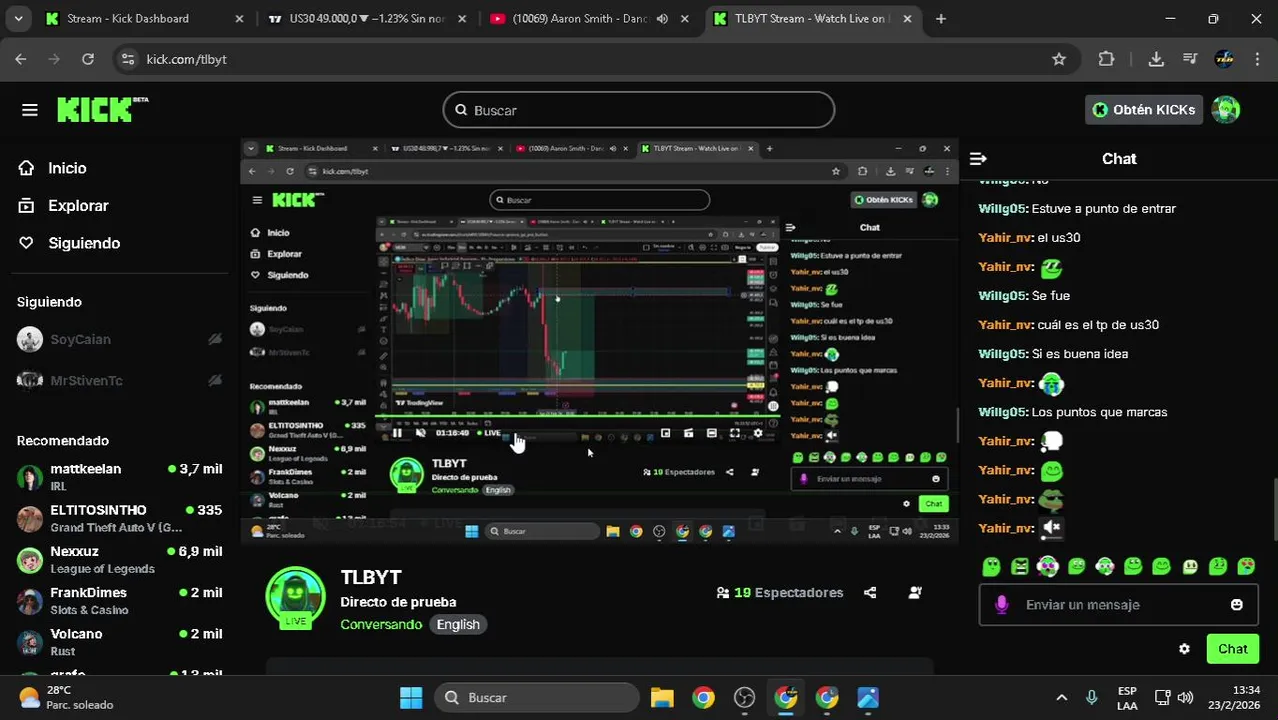Viewport: 1278px width, 720px height.
Task: Open the followed channel SoyCaian
Action: point(119,339)
